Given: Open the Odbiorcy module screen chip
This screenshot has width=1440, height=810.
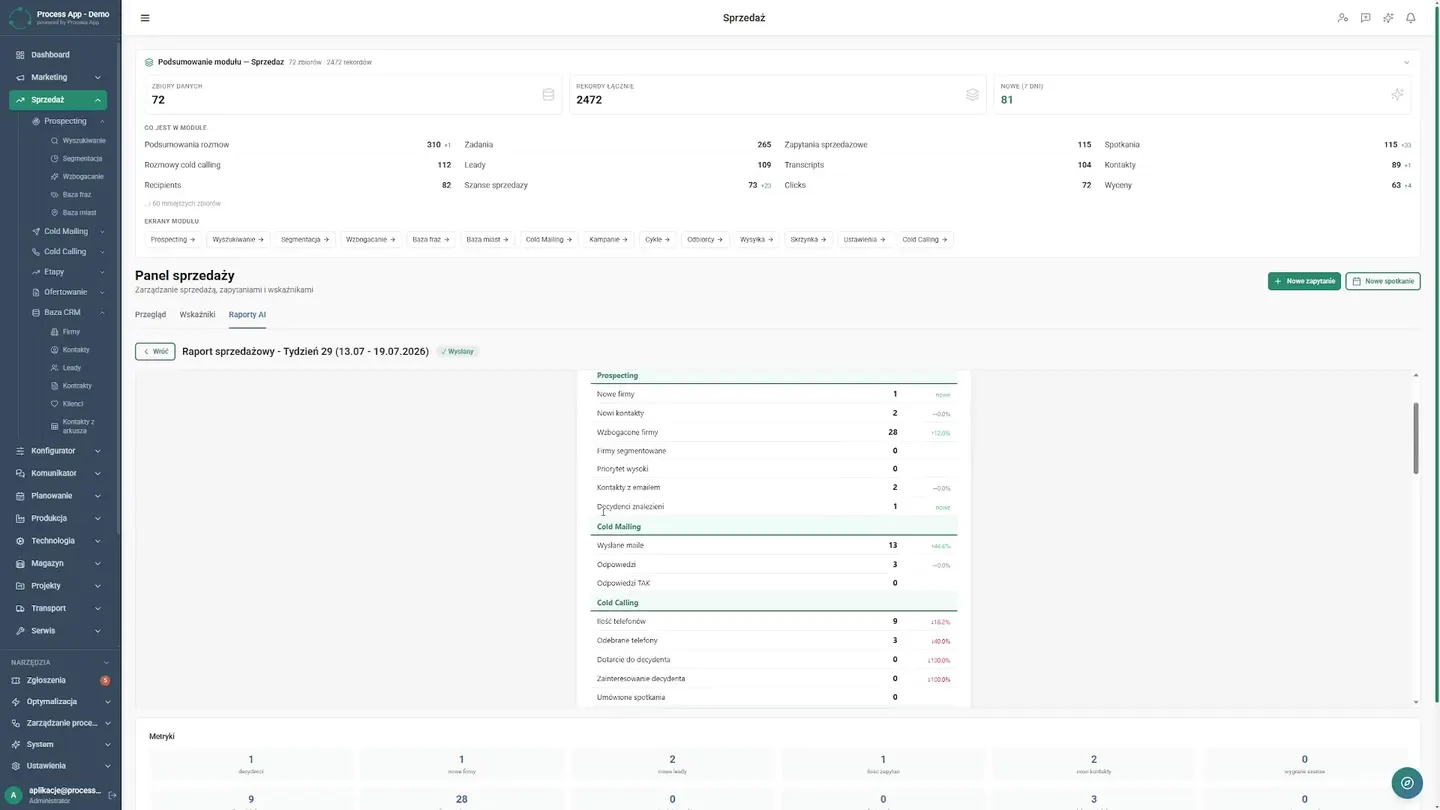Looking at the screenshot, I should pyautogui.click(x=704, y=240).
